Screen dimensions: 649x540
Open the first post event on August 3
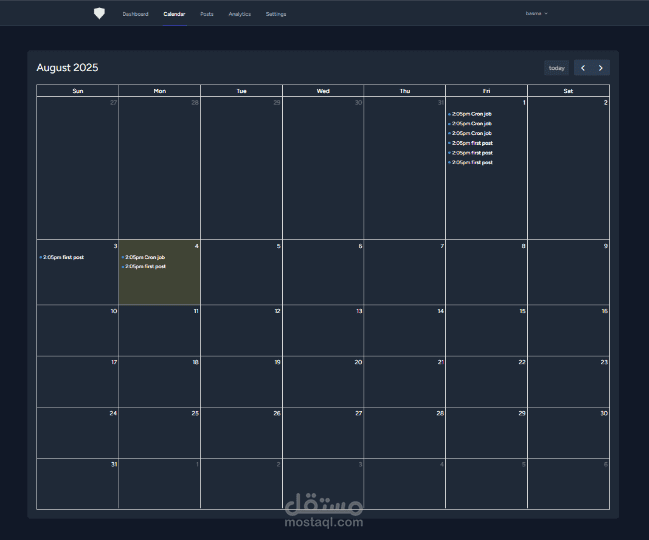tap(62, 257)
